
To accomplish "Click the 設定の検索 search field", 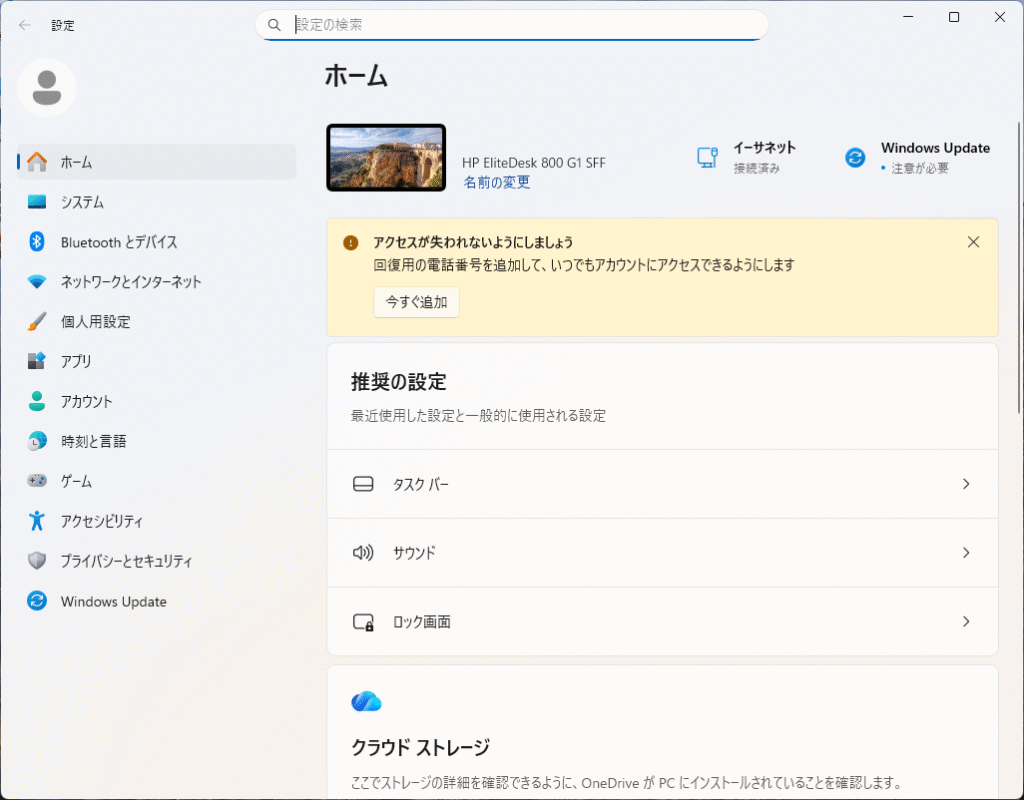I will (520, 25).
